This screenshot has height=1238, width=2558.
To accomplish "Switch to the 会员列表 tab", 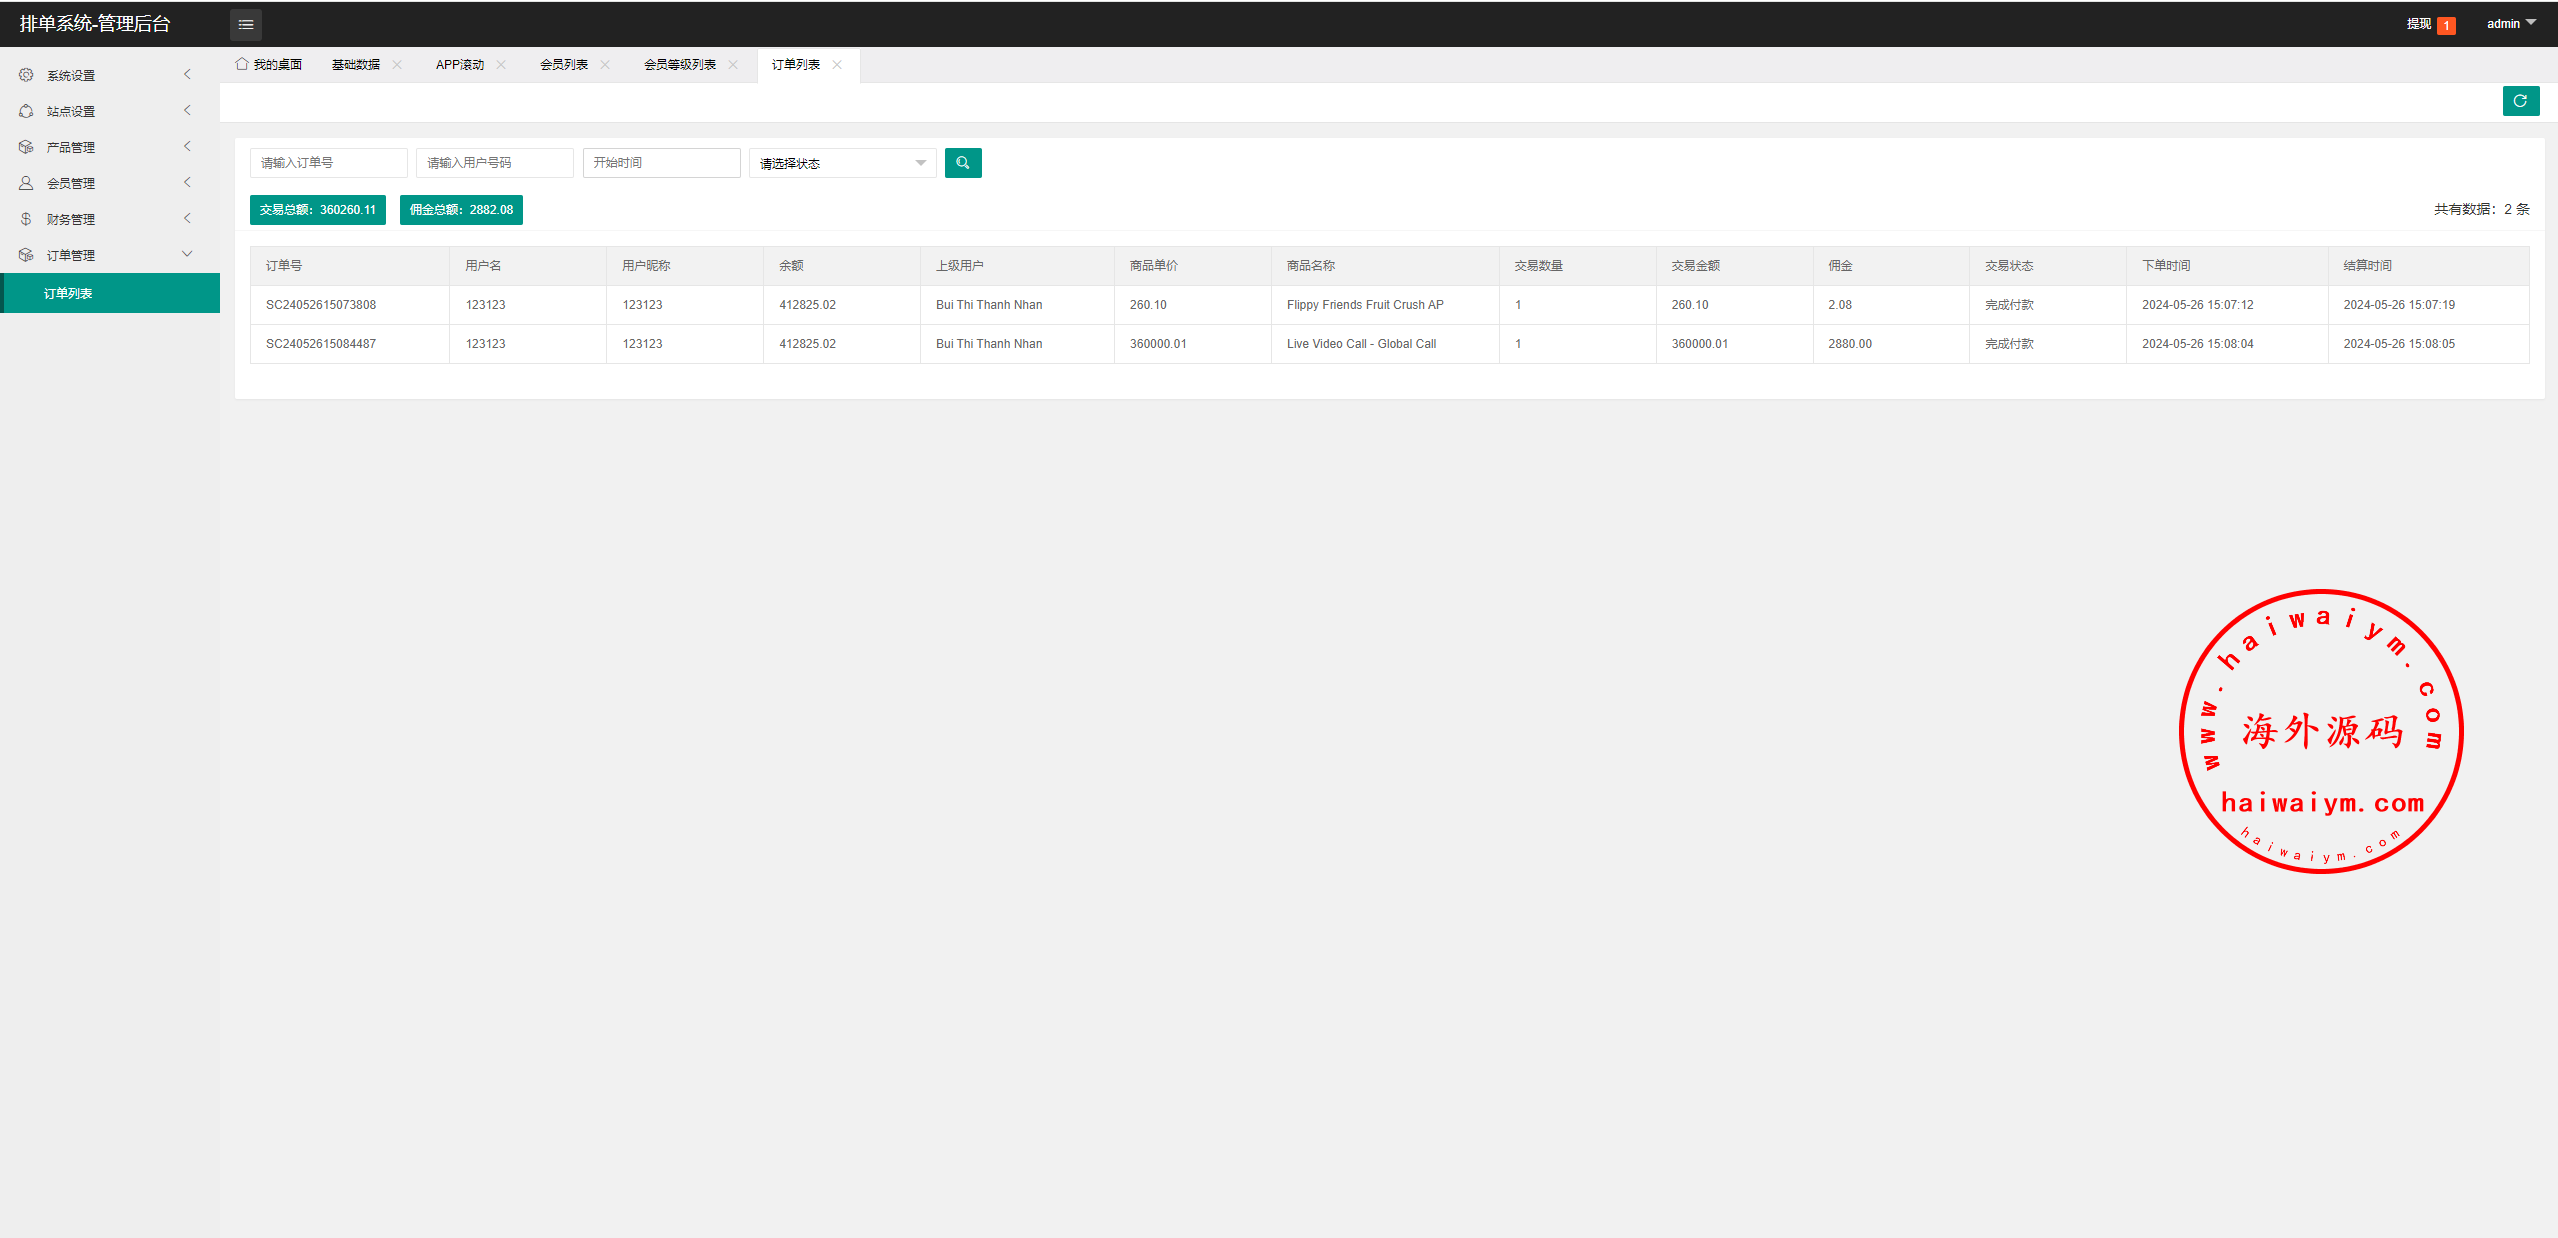I will coord(564,65).
